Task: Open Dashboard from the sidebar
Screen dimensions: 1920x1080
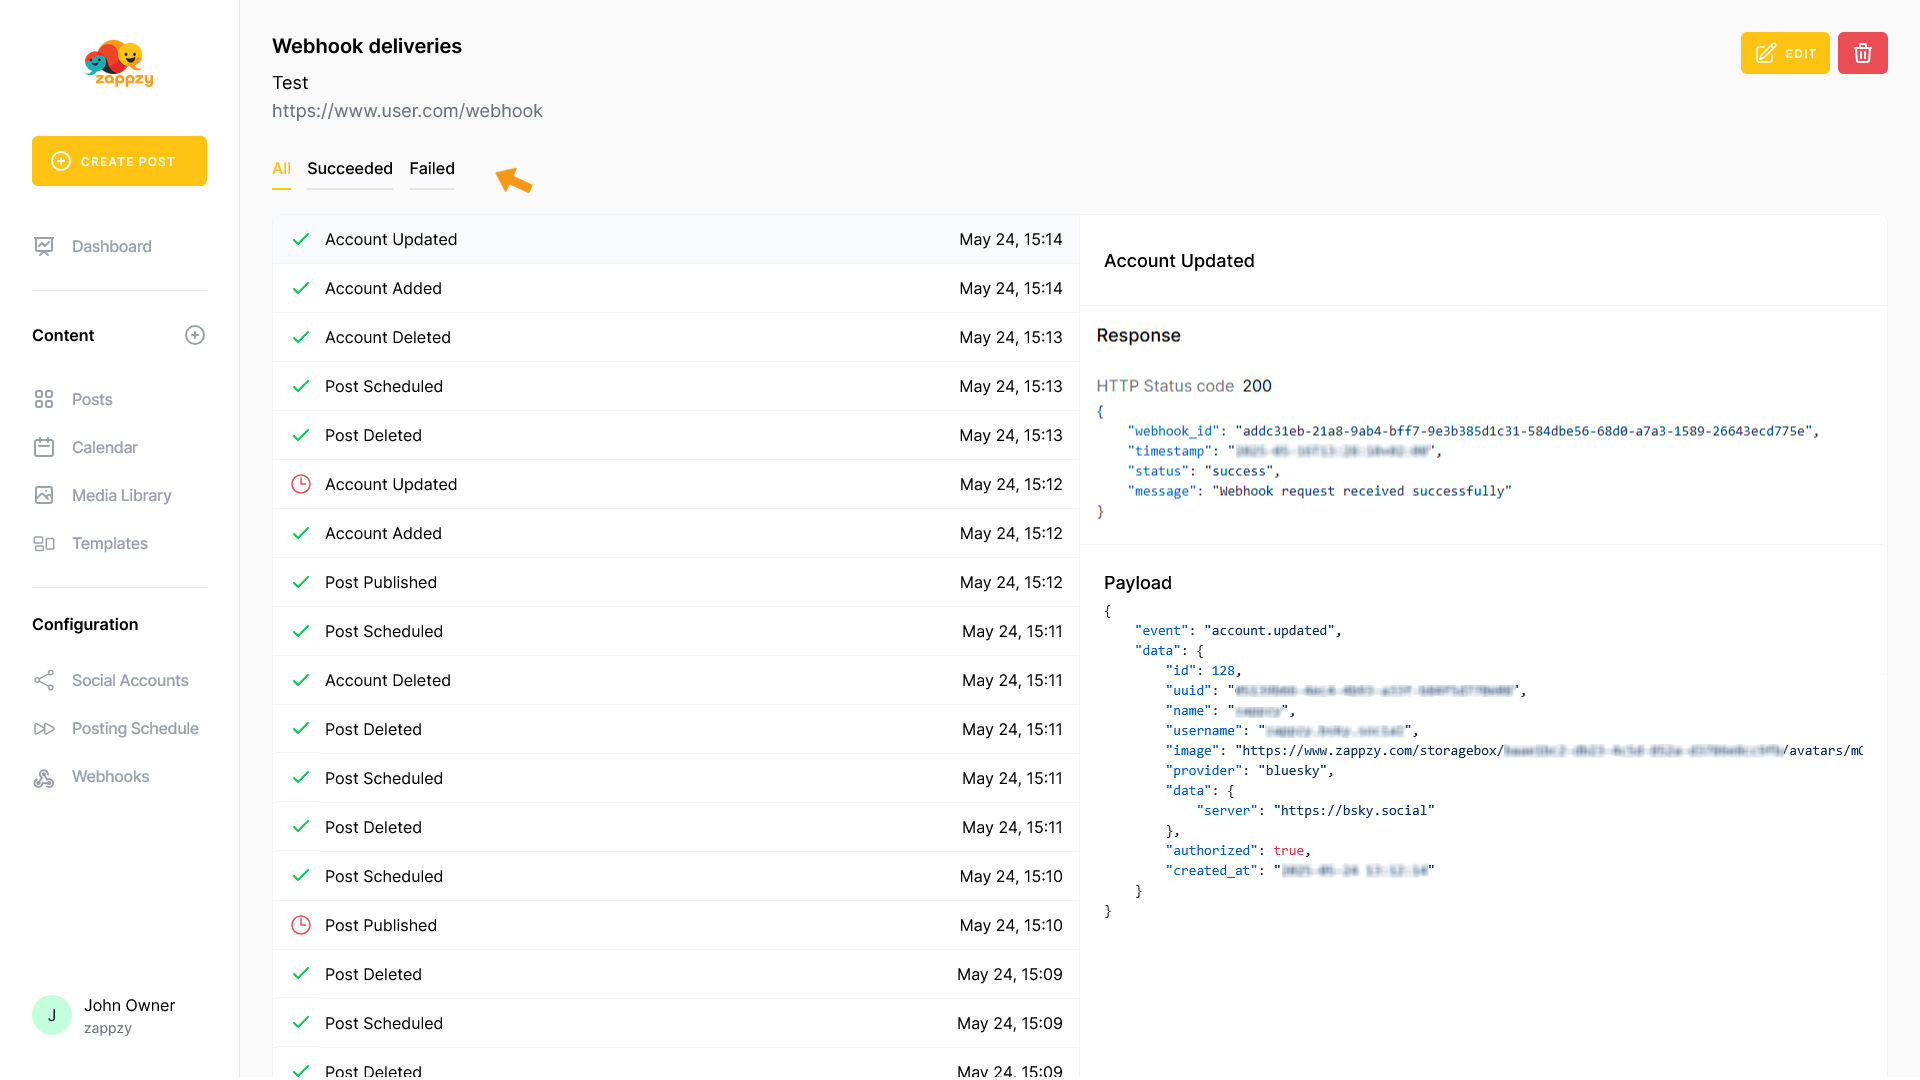Action: [x=111, y=246]
